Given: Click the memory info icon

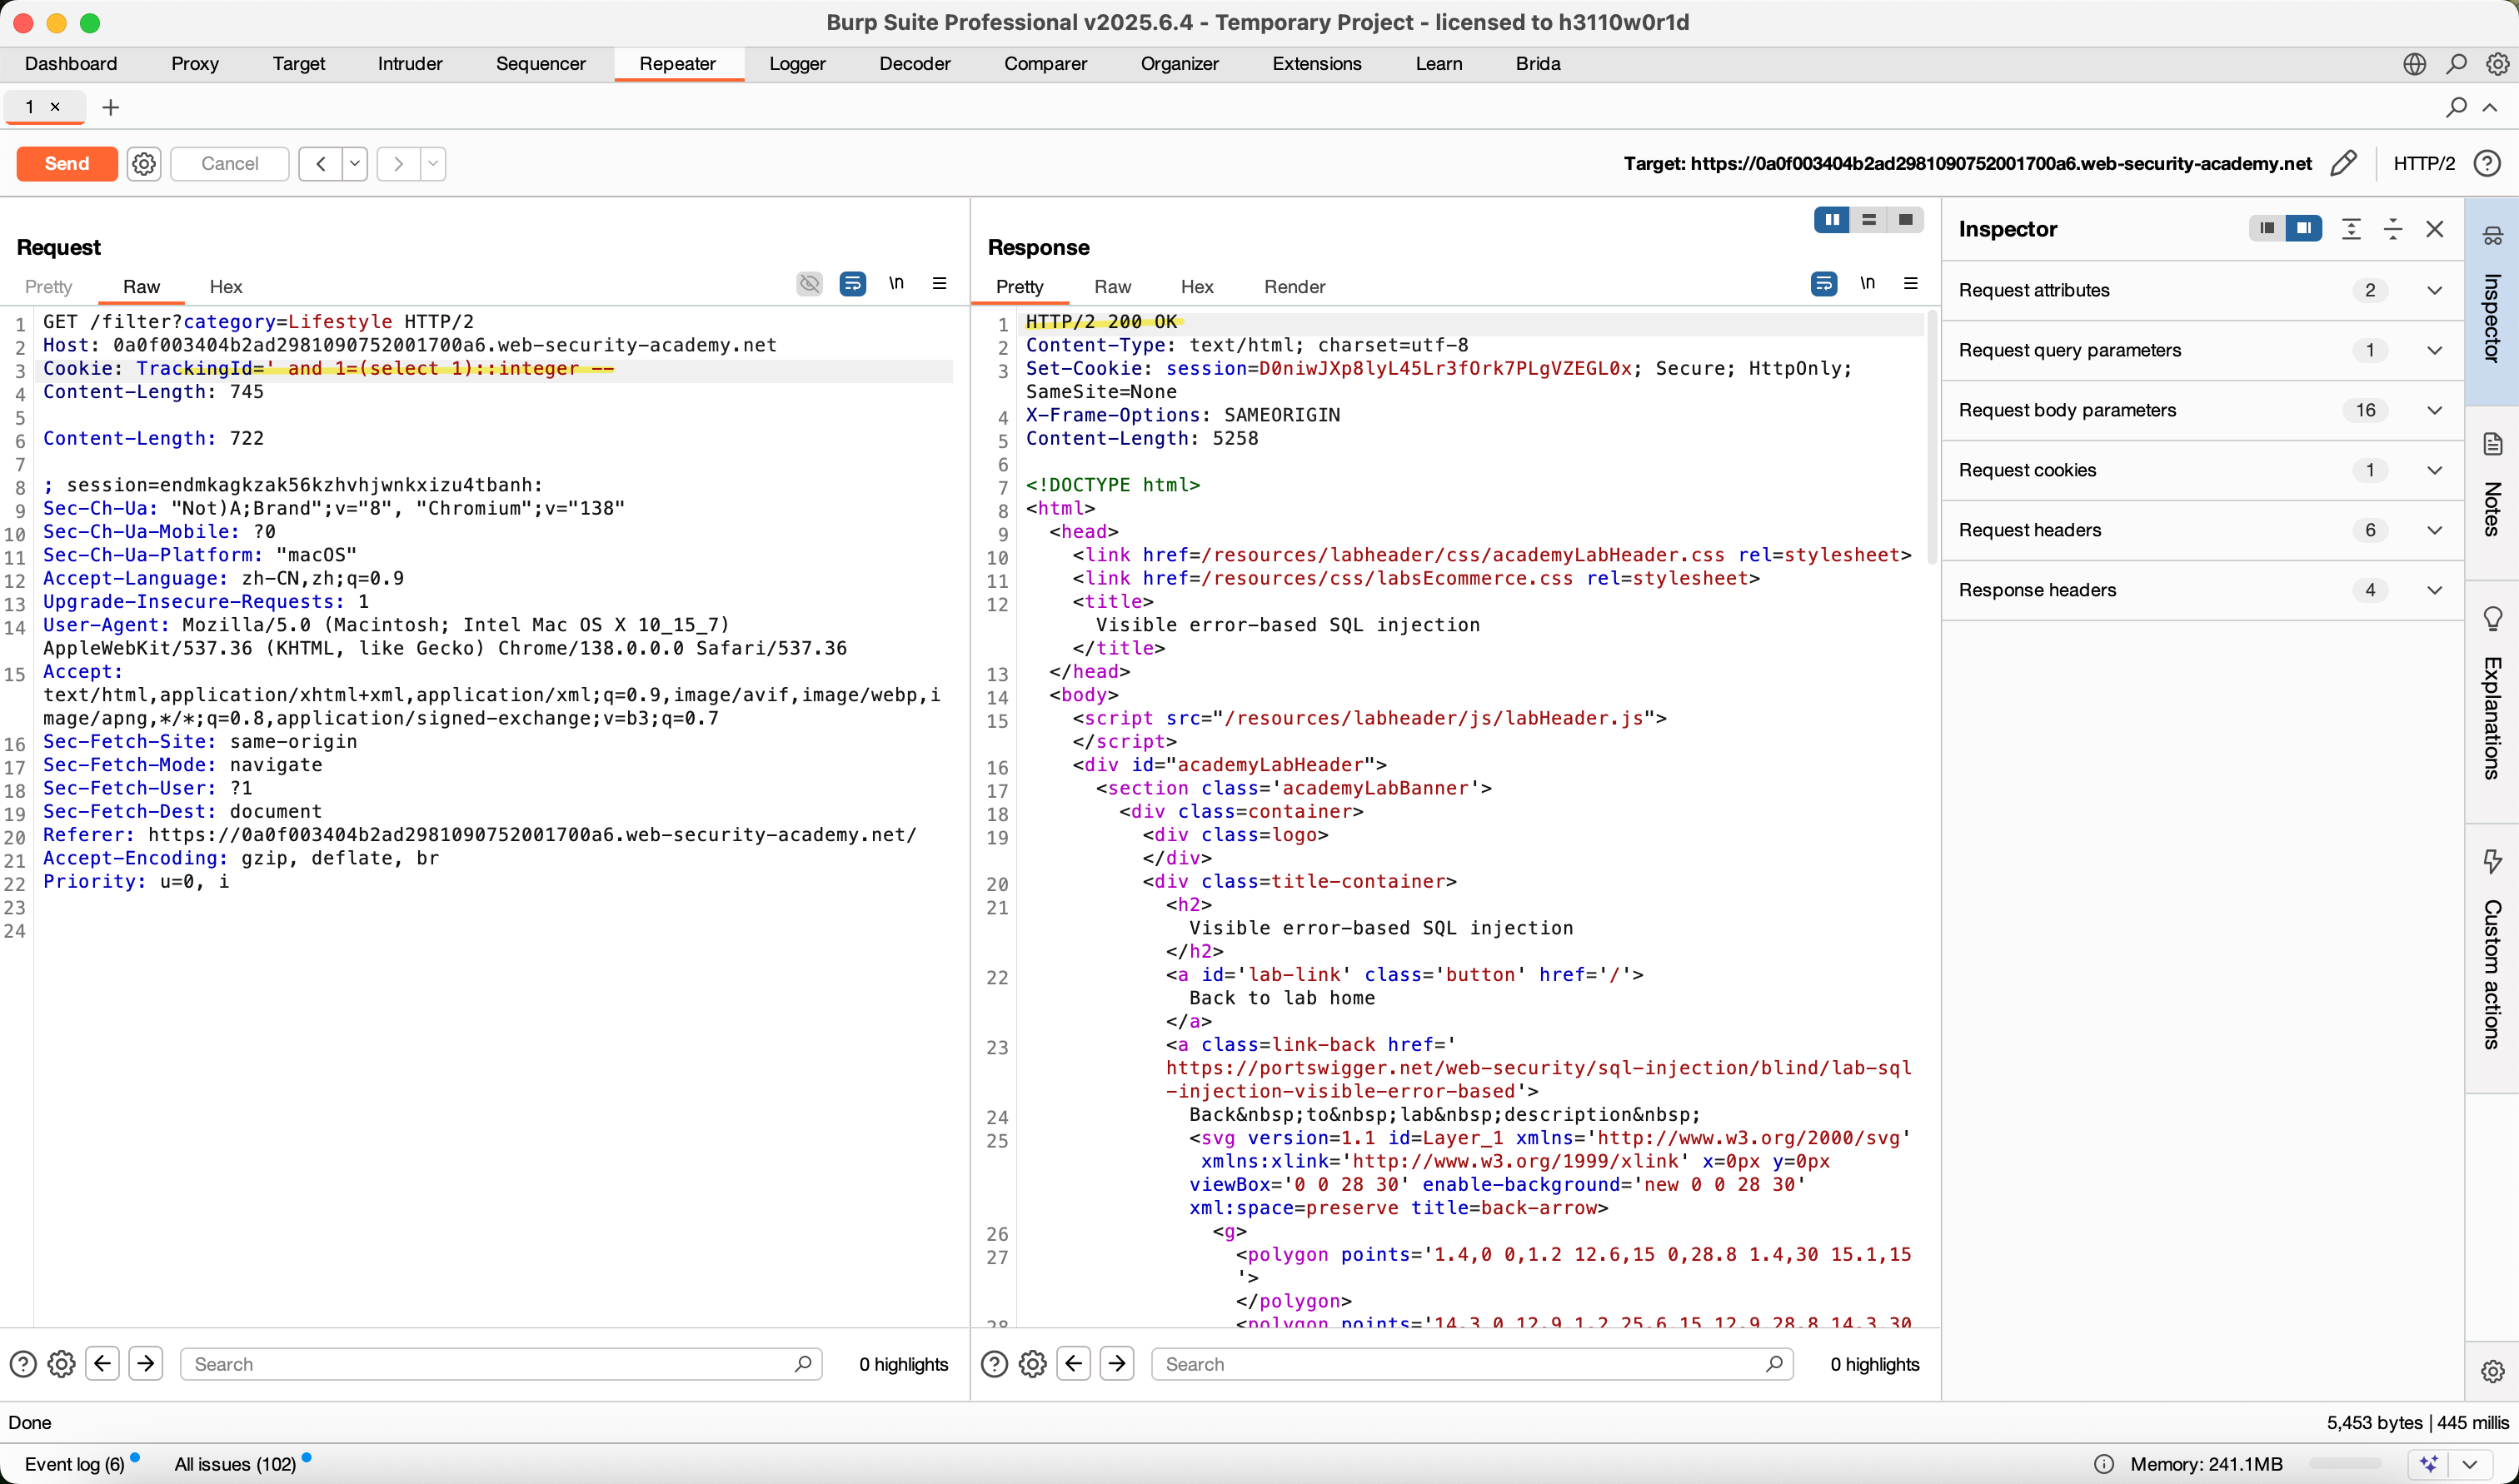Looking at the screenshot, I should click(2104, 1464).
